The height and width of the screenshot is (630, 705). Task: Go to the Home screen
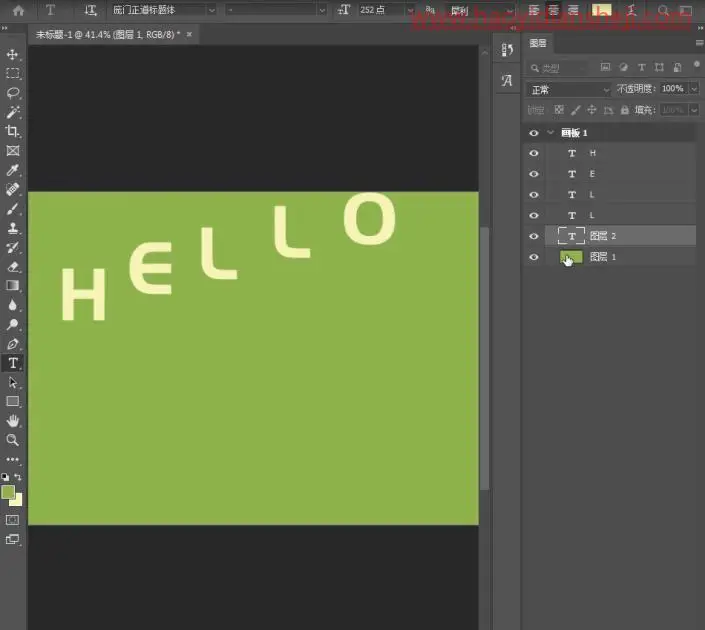coord(18,10)
